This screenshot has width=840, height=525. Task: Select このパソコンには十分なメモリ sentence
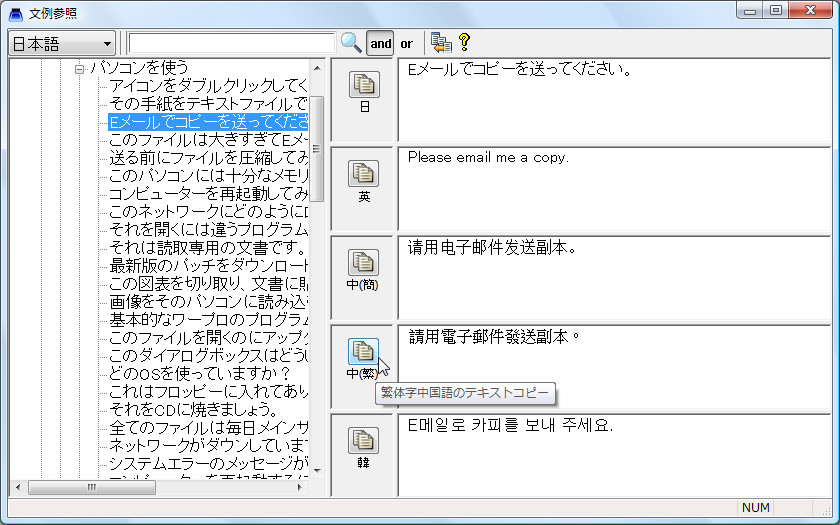(x=208, y=176)
